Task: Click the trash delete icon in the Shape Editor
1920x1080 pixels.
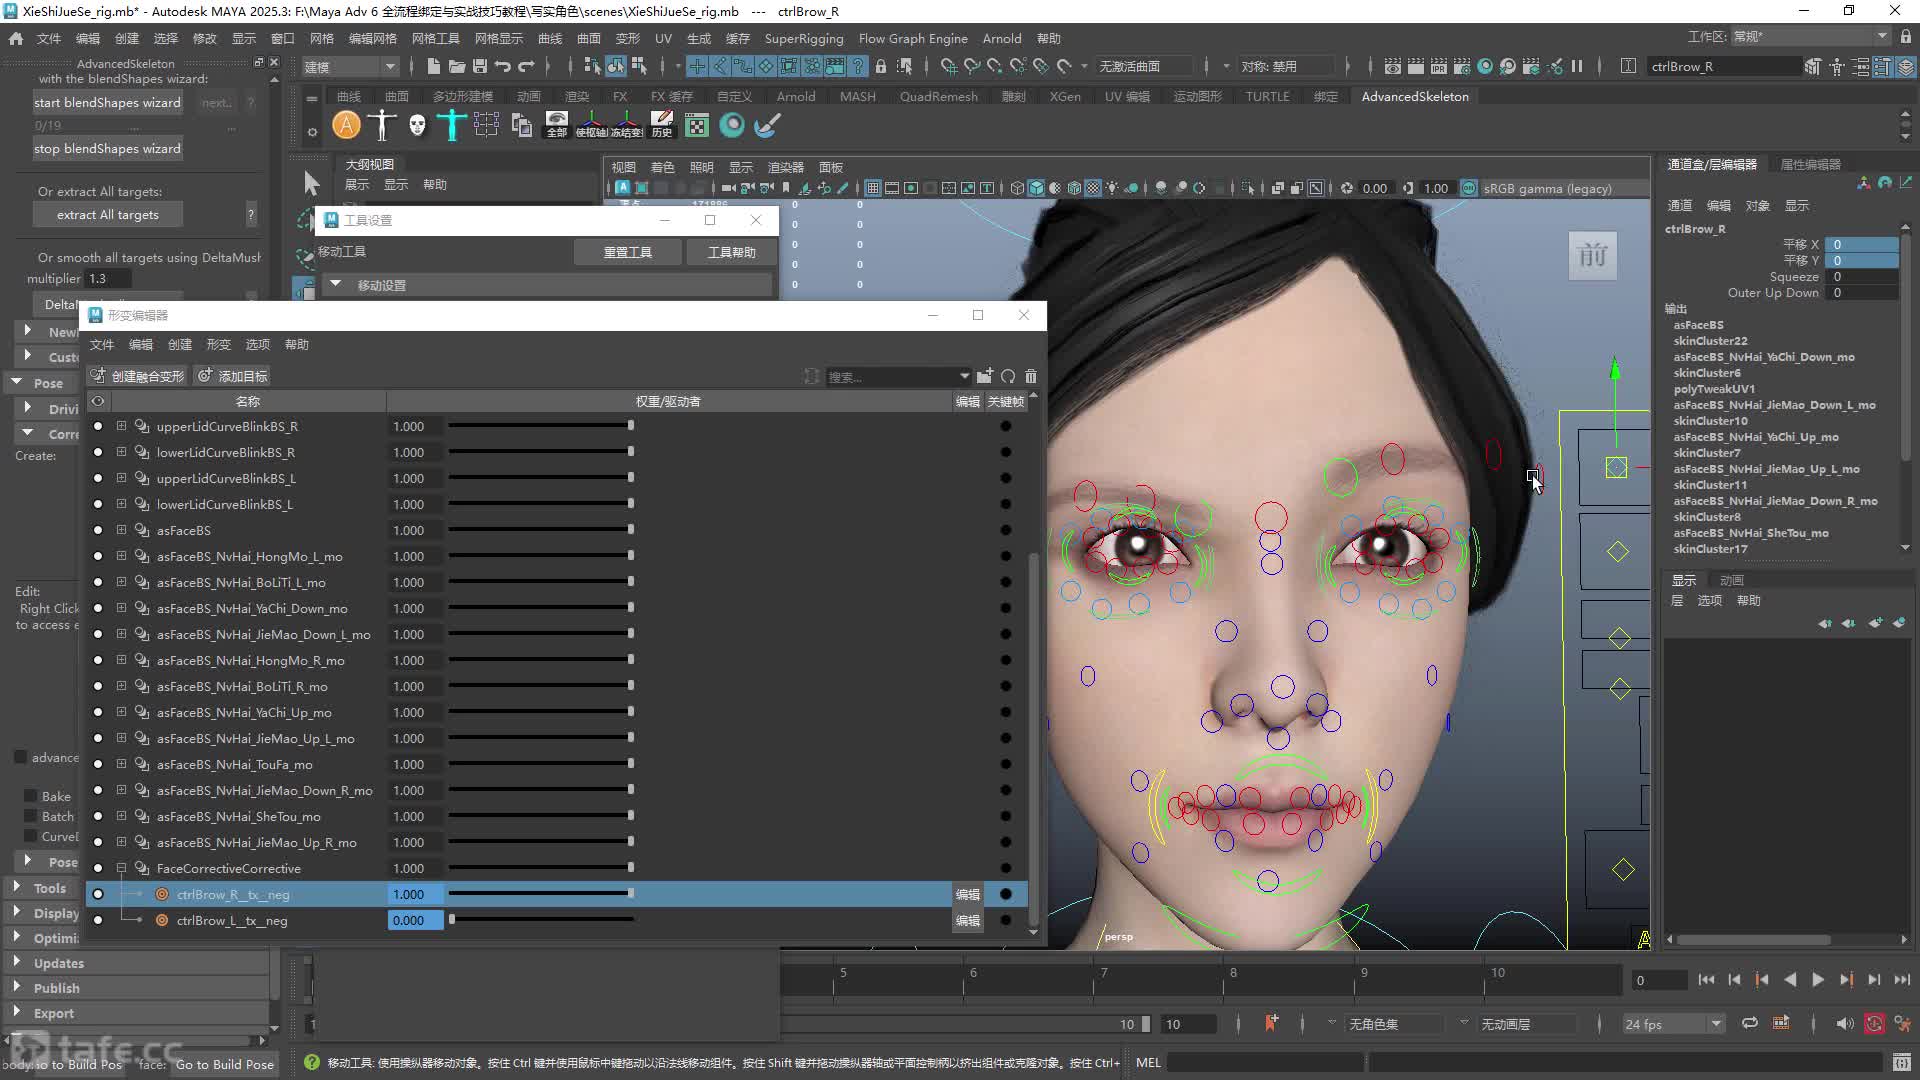Action: point(1031,376)
